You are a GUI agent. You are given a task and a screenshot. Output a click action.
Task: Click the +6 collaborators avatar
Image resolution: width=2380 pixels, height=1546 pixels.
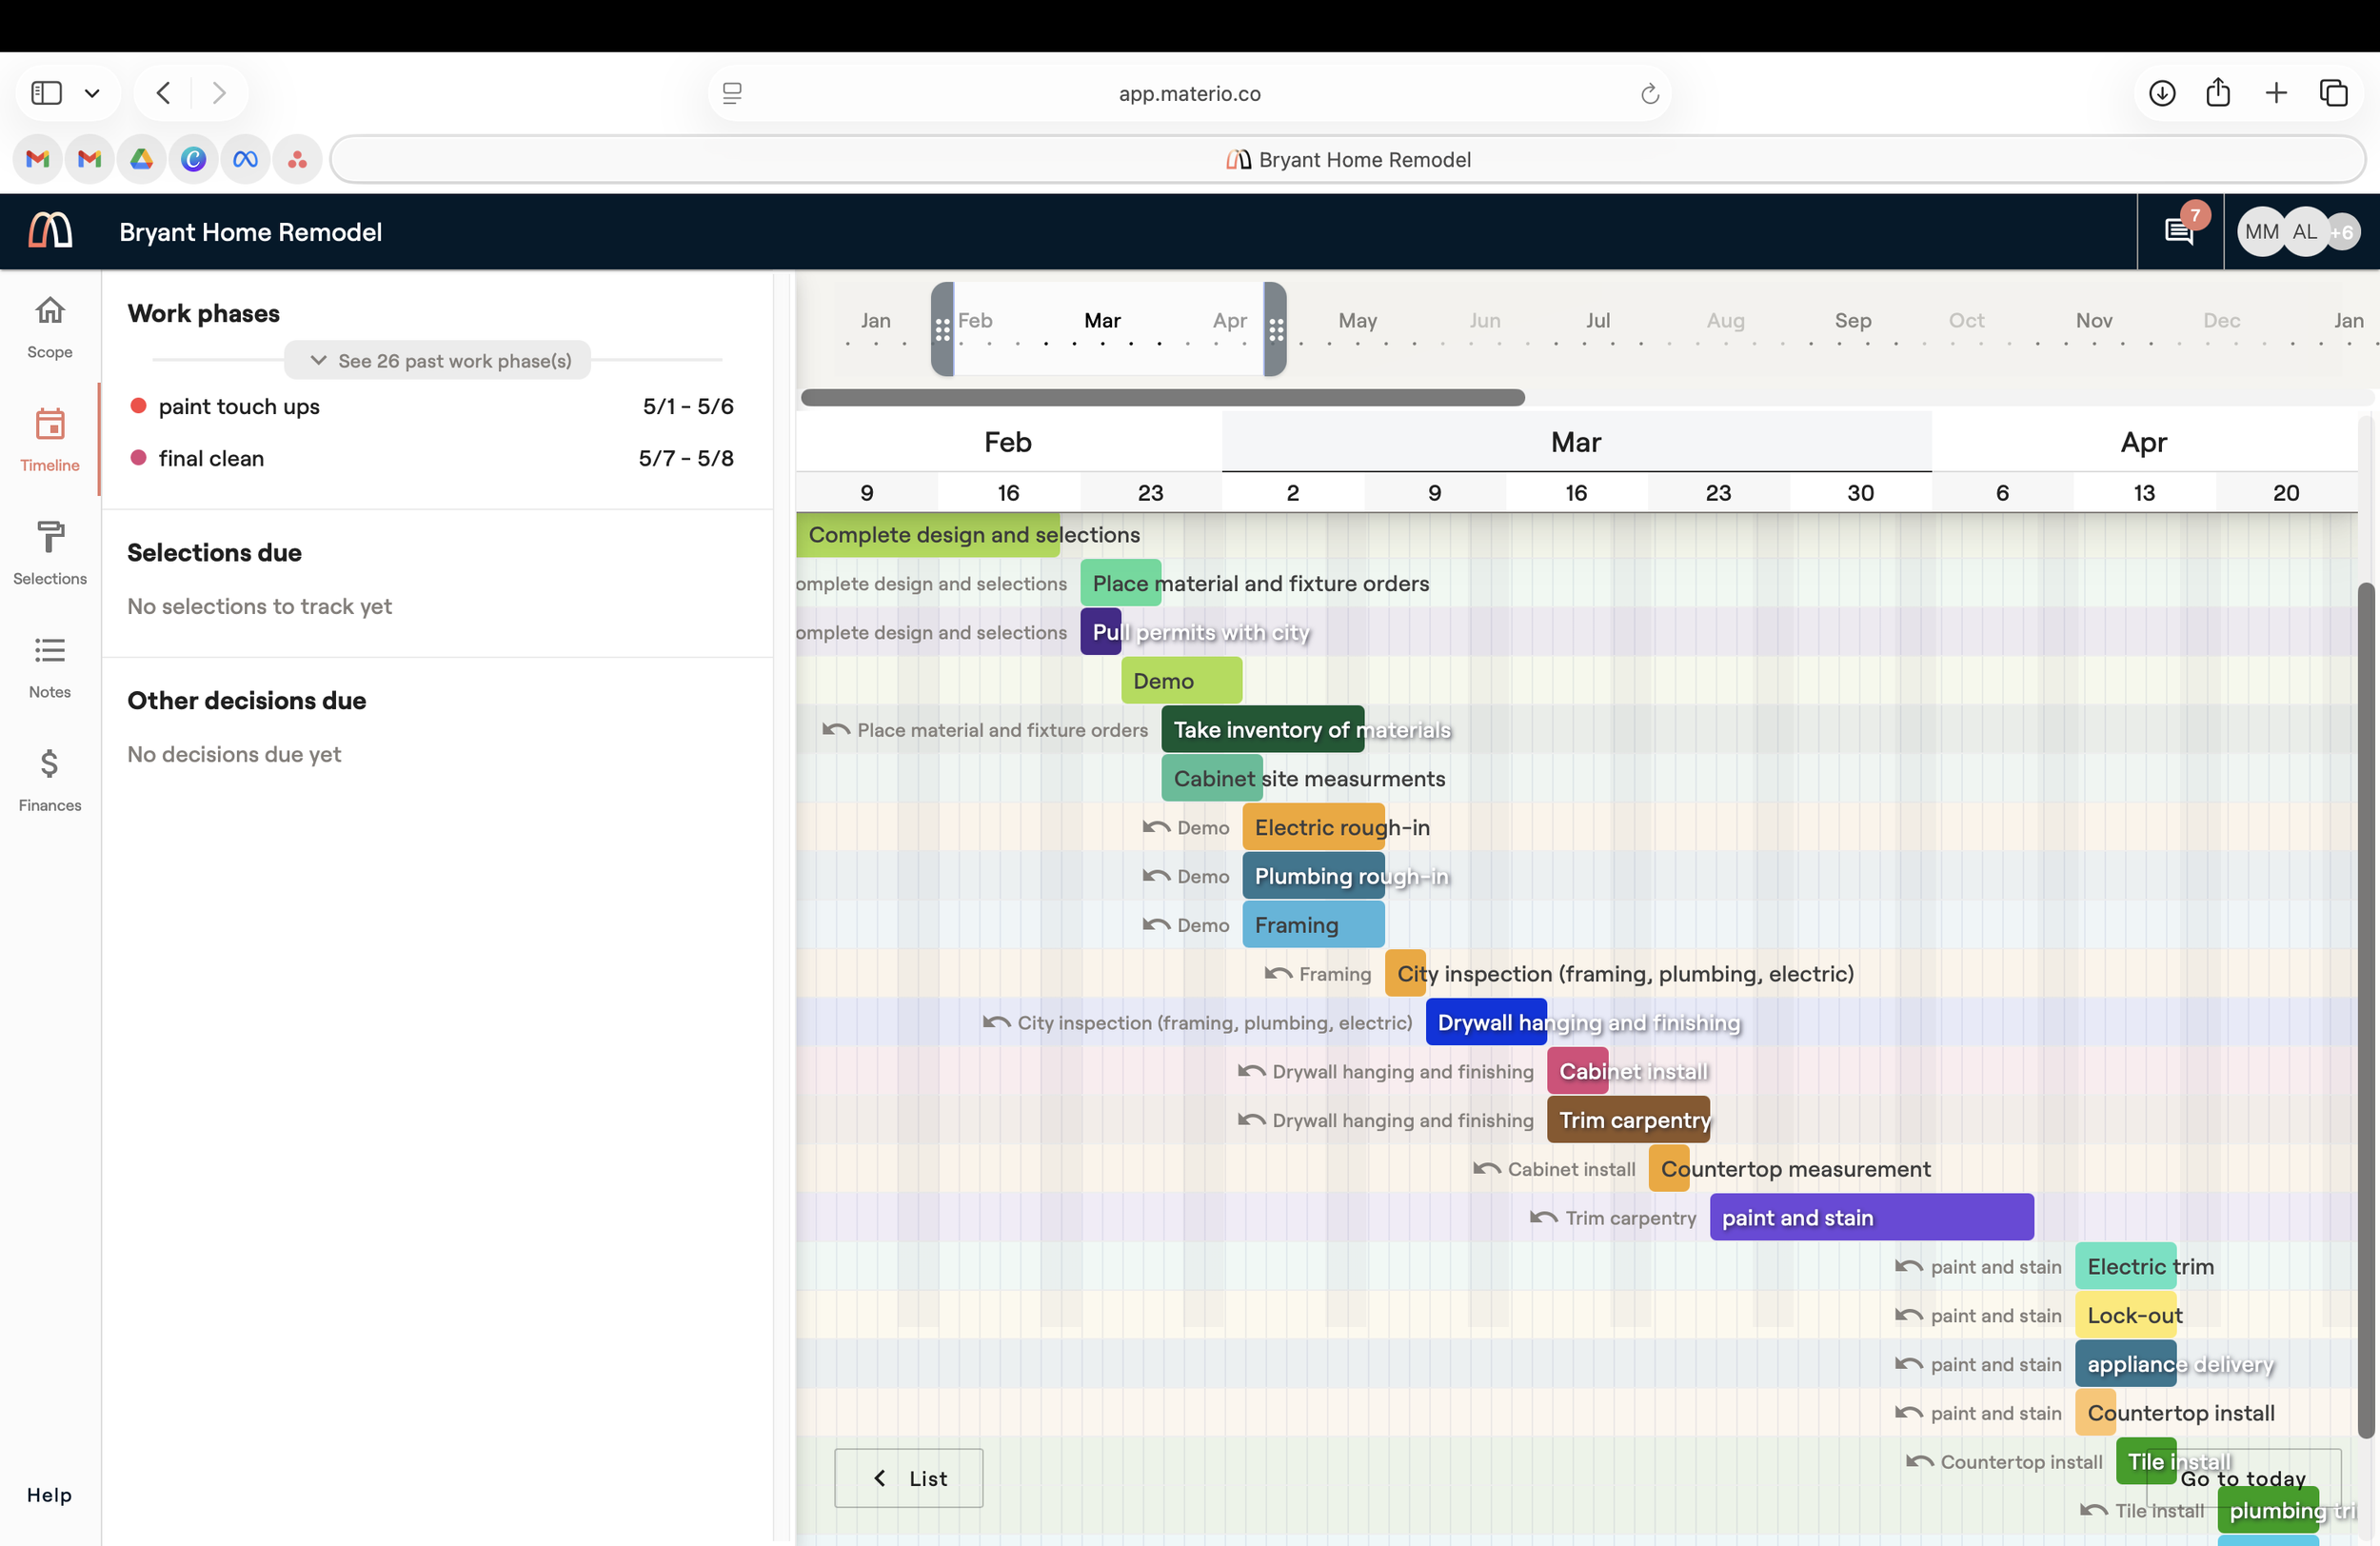coord(2342,232)
